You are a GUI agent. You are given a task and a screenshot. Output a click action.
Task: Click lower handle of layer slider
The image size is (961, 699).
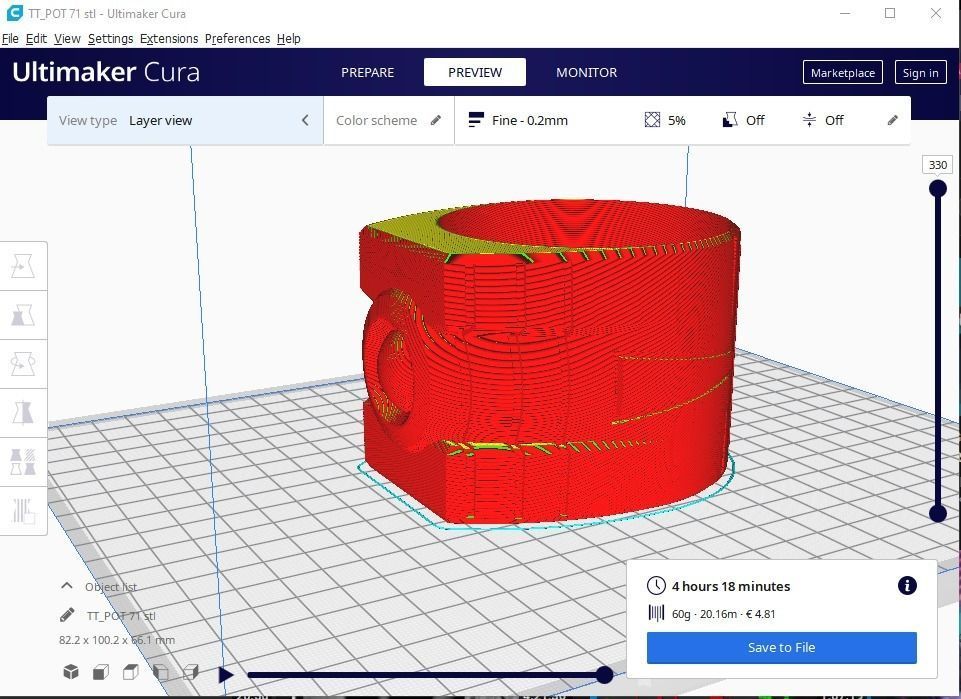point(938,513)
